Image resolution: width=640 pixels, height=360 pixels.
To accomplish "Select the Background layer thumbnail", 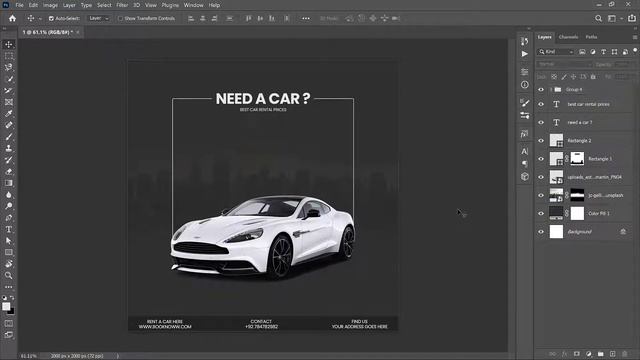I will tap(556, 232).
